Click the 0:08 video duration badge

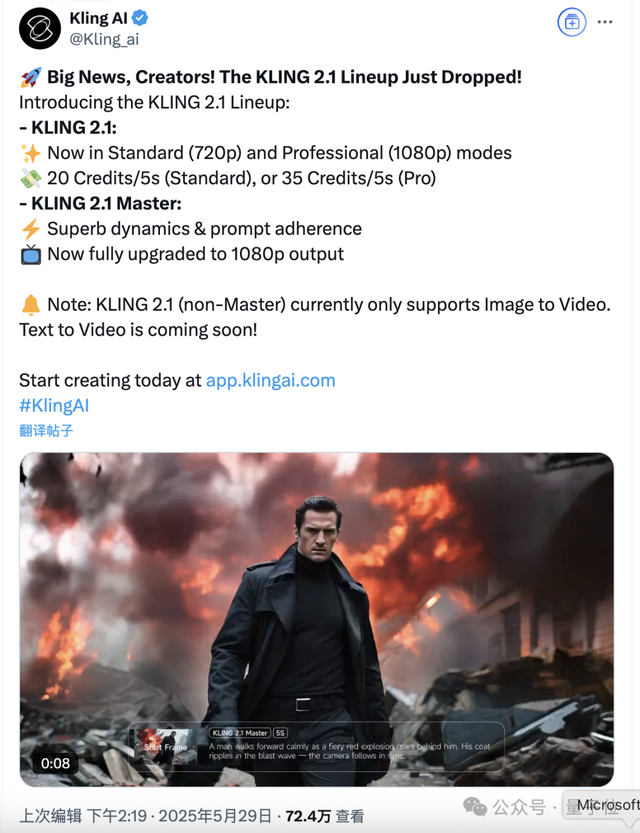point(56,763)
